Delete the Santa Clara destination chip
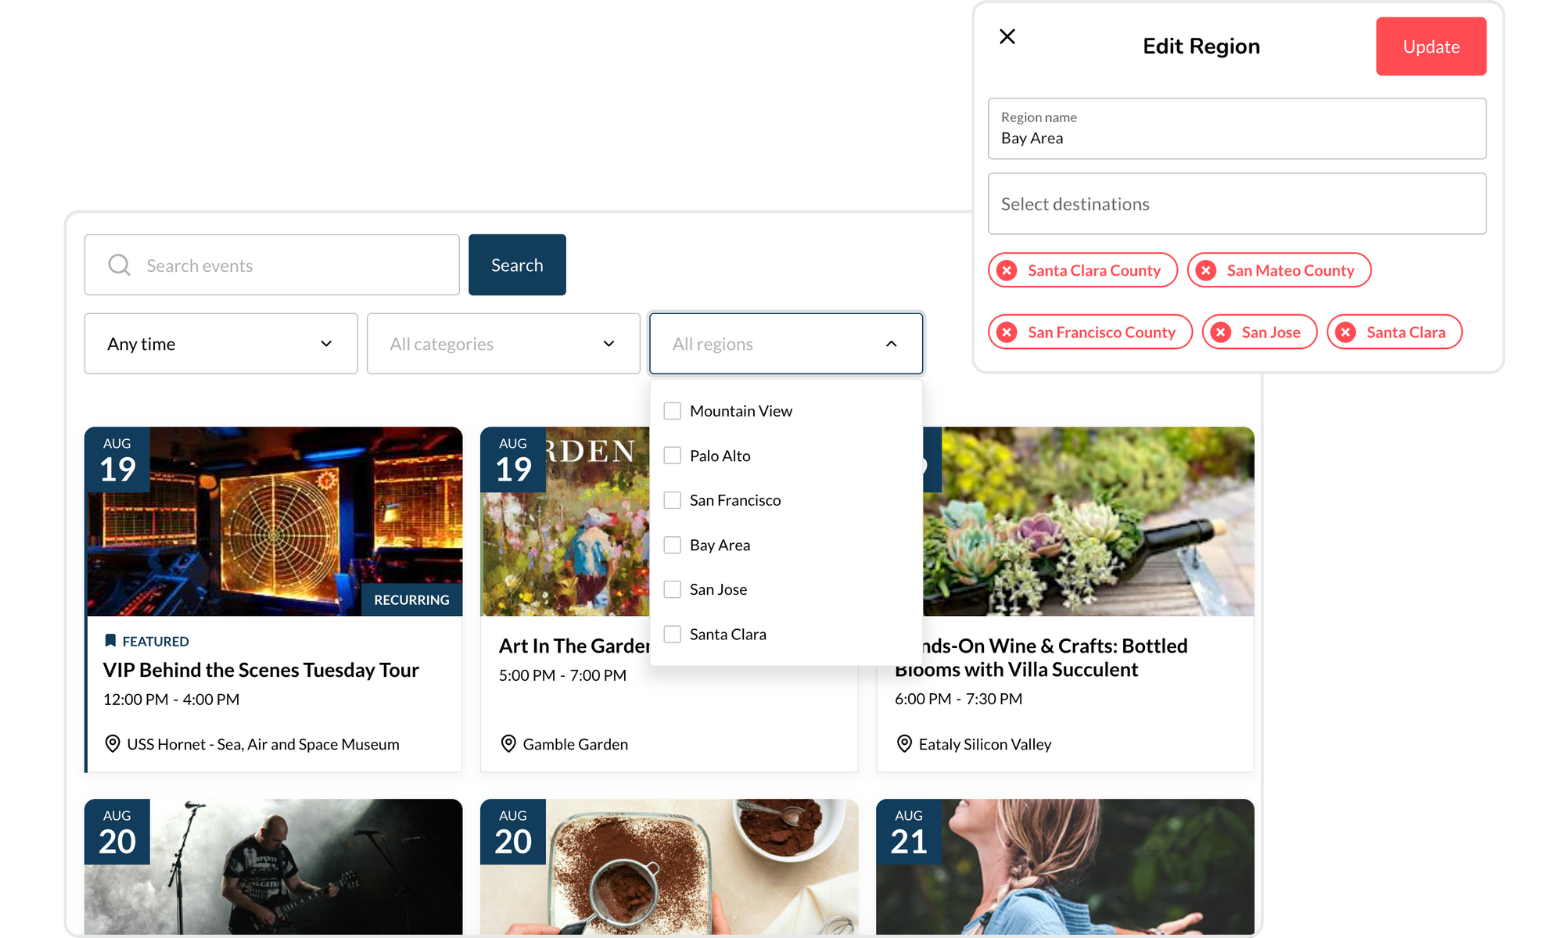The image size is (1563, 938). pyautogui.click(x=1346, y=333)
